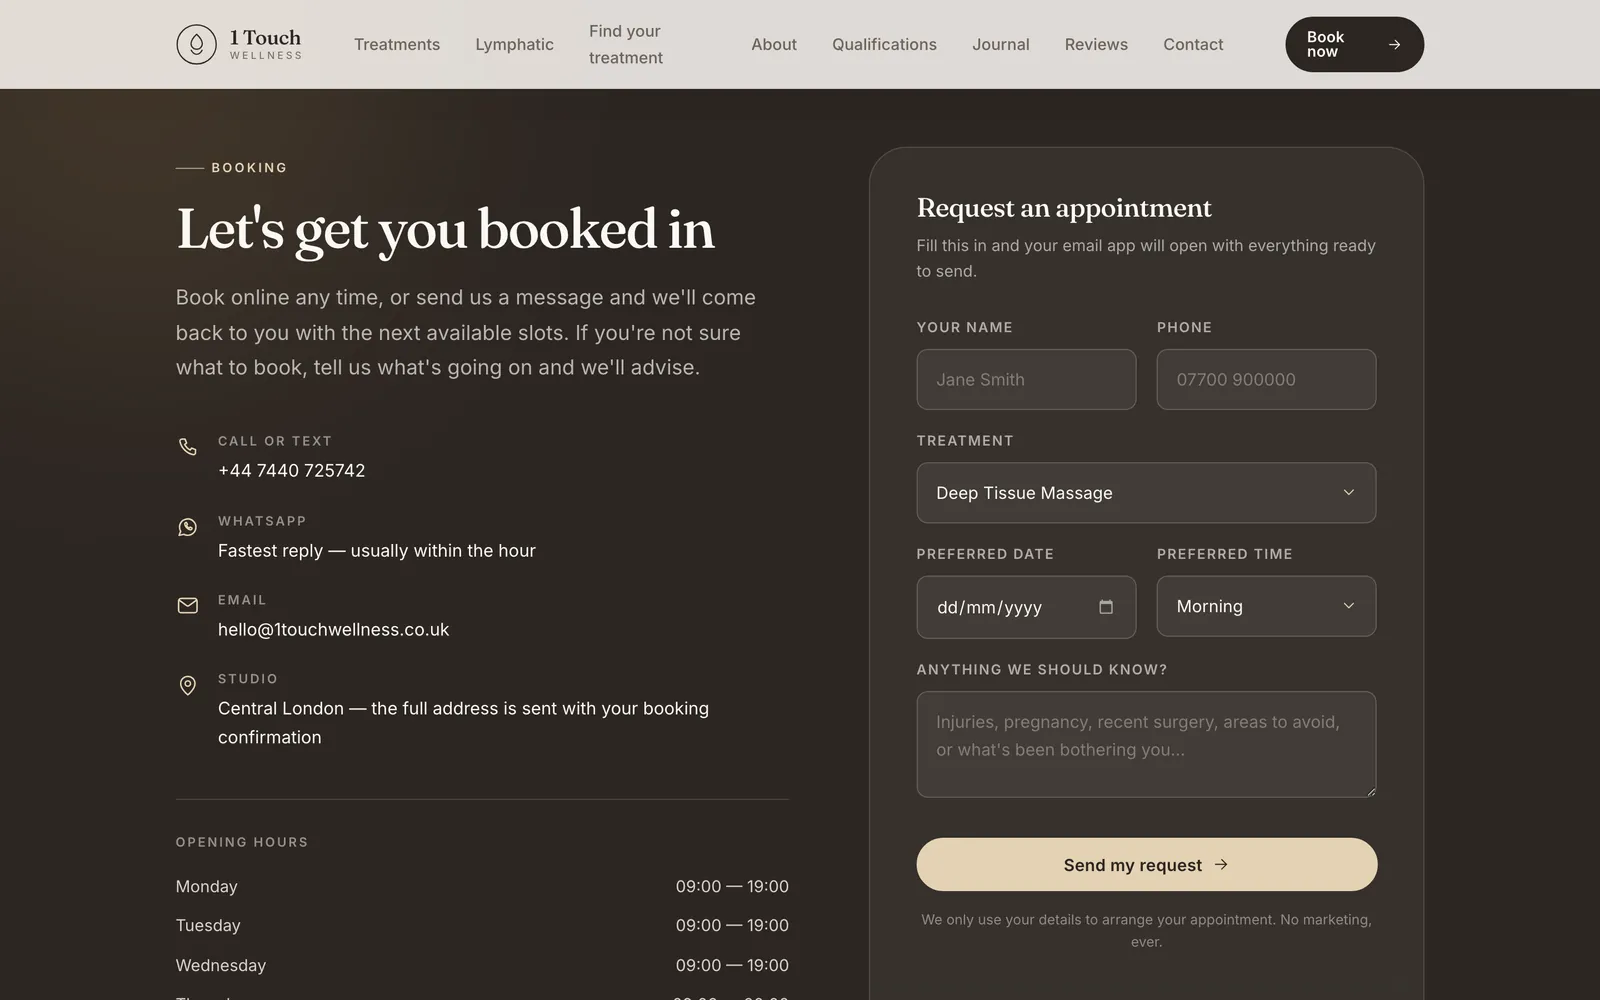This screenshot has height=1000, width=1600.
Task: Click the map pin icon beside Studio
Action: (x=187, y=685)
